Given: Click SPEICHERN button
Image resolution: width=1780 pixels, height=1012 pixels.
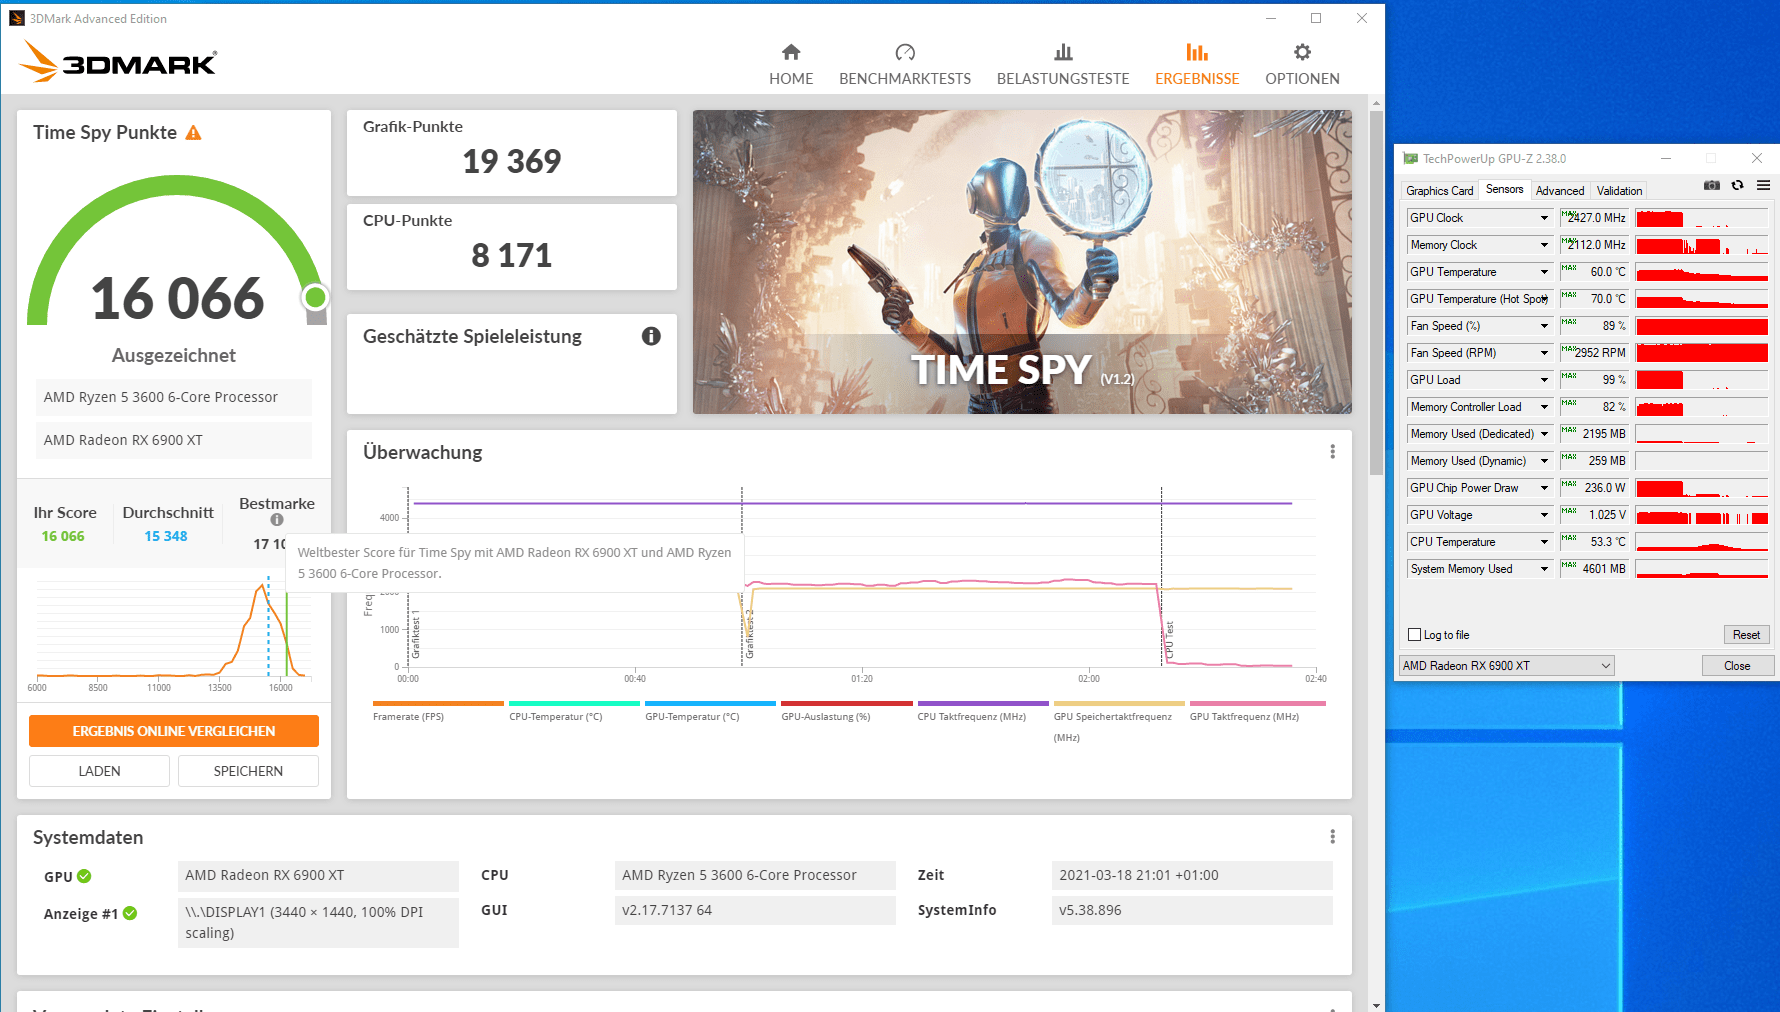Looking at the screenshot, I should [248, 771].
